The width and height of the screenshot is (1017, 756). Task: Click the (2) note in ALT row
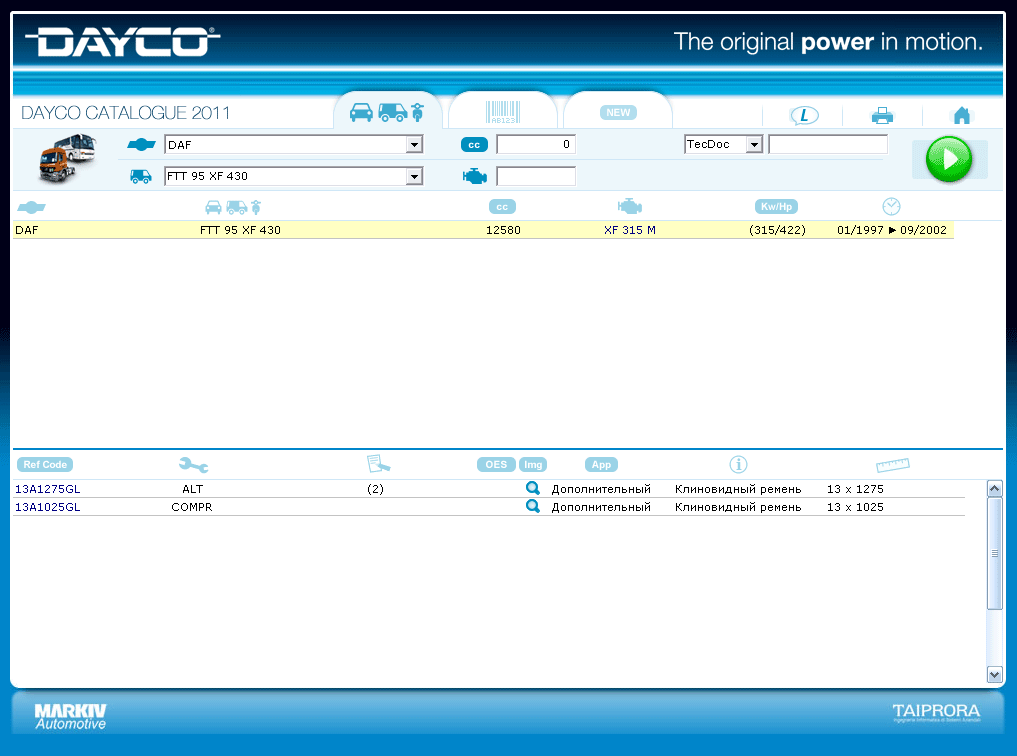click(x=376, y=489)
